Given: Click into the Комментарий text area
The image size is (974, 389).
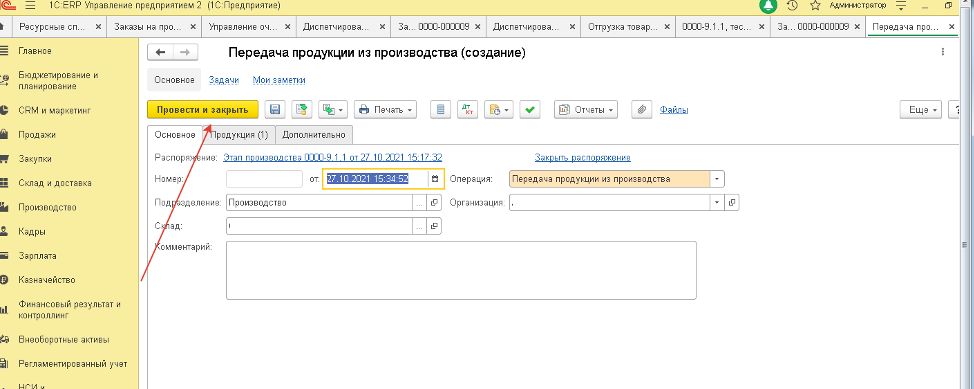Looking at the screenshot, I should [x=461, y=270].
